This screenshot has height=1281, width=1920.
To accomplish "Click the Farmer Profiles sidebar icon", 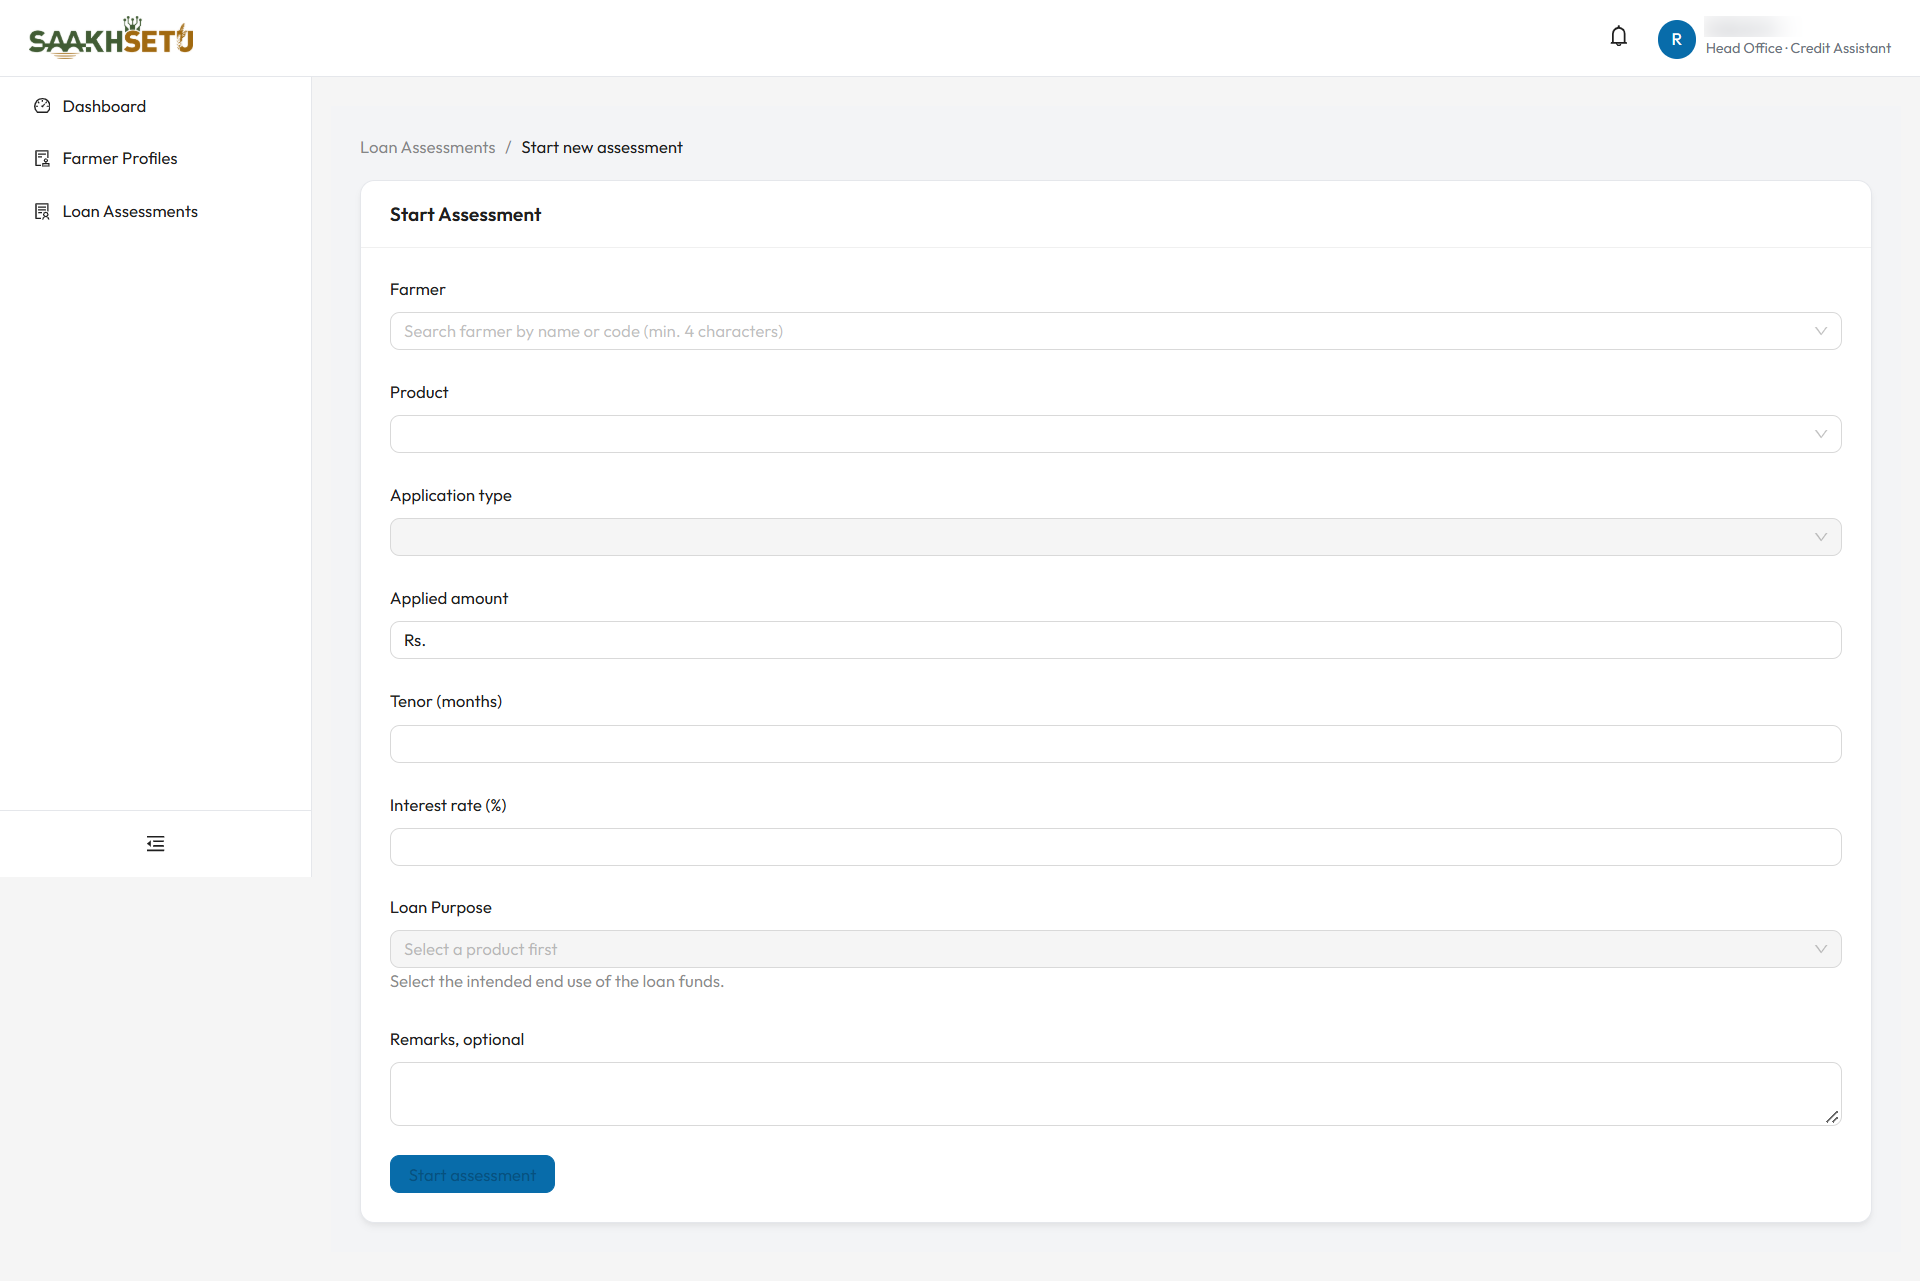I will tap(42, 158).
